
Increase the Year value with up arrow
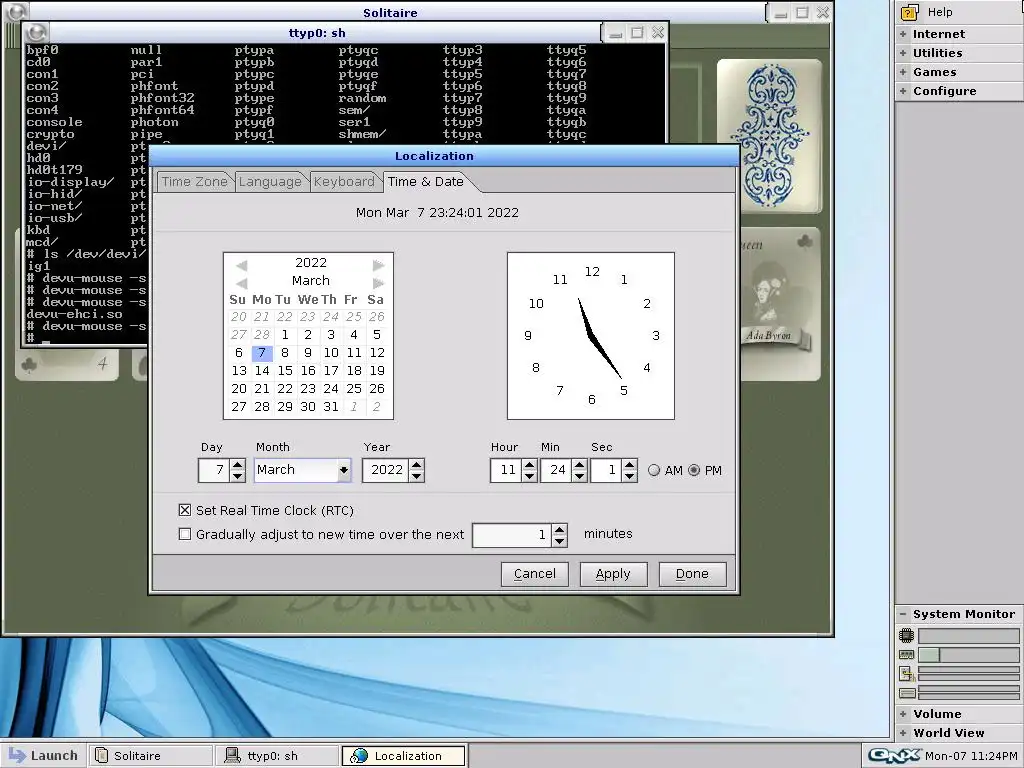(x=417, y=465)
